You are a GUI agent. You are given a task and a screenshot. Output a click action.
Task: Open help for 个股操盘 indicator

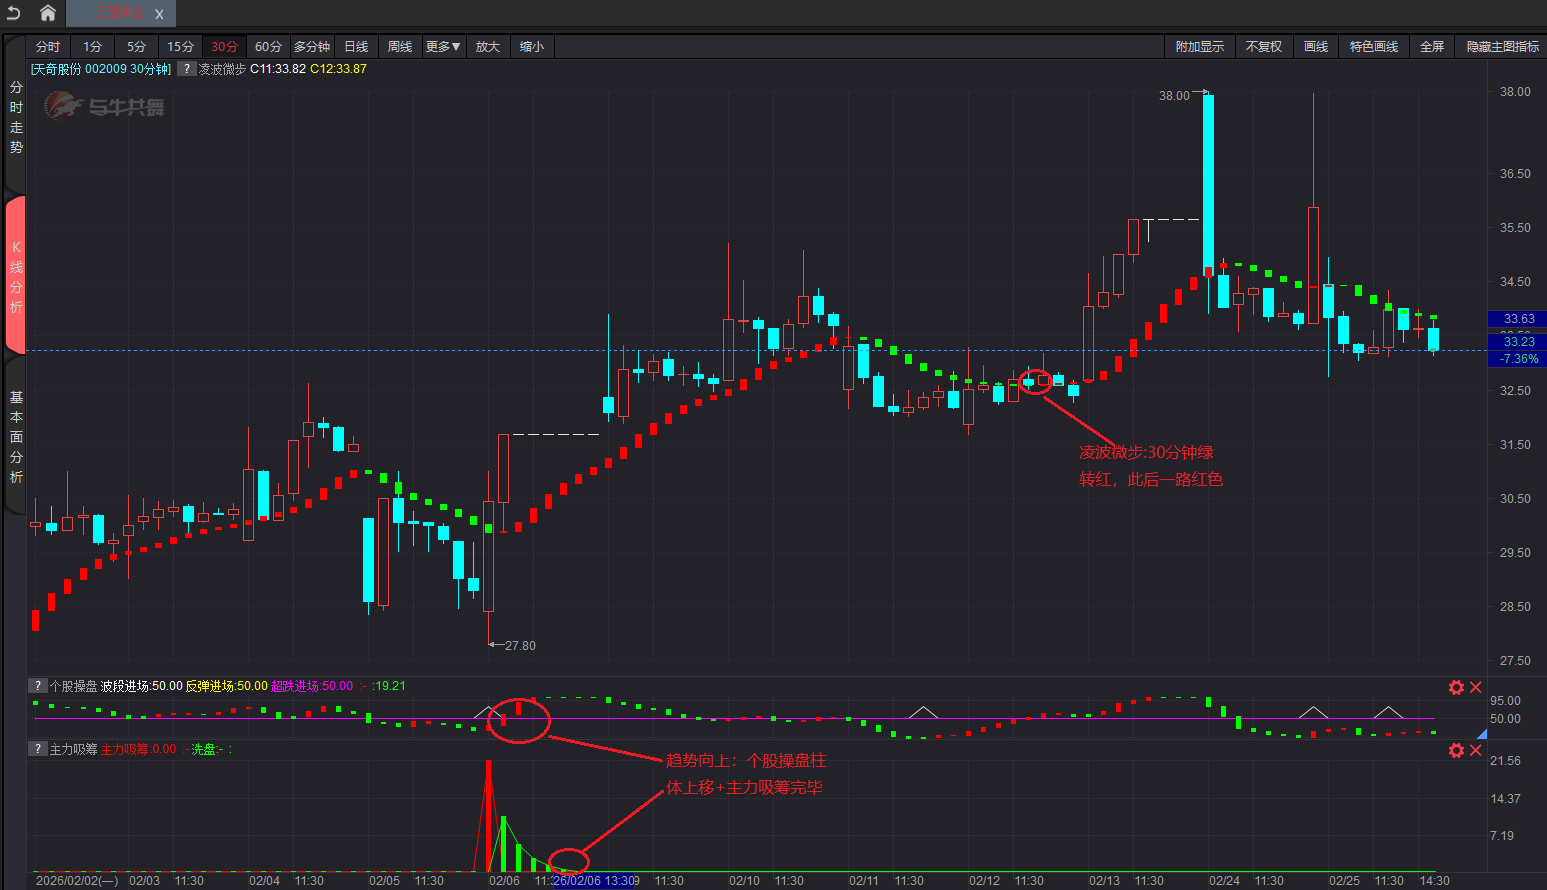click(38, 686)
